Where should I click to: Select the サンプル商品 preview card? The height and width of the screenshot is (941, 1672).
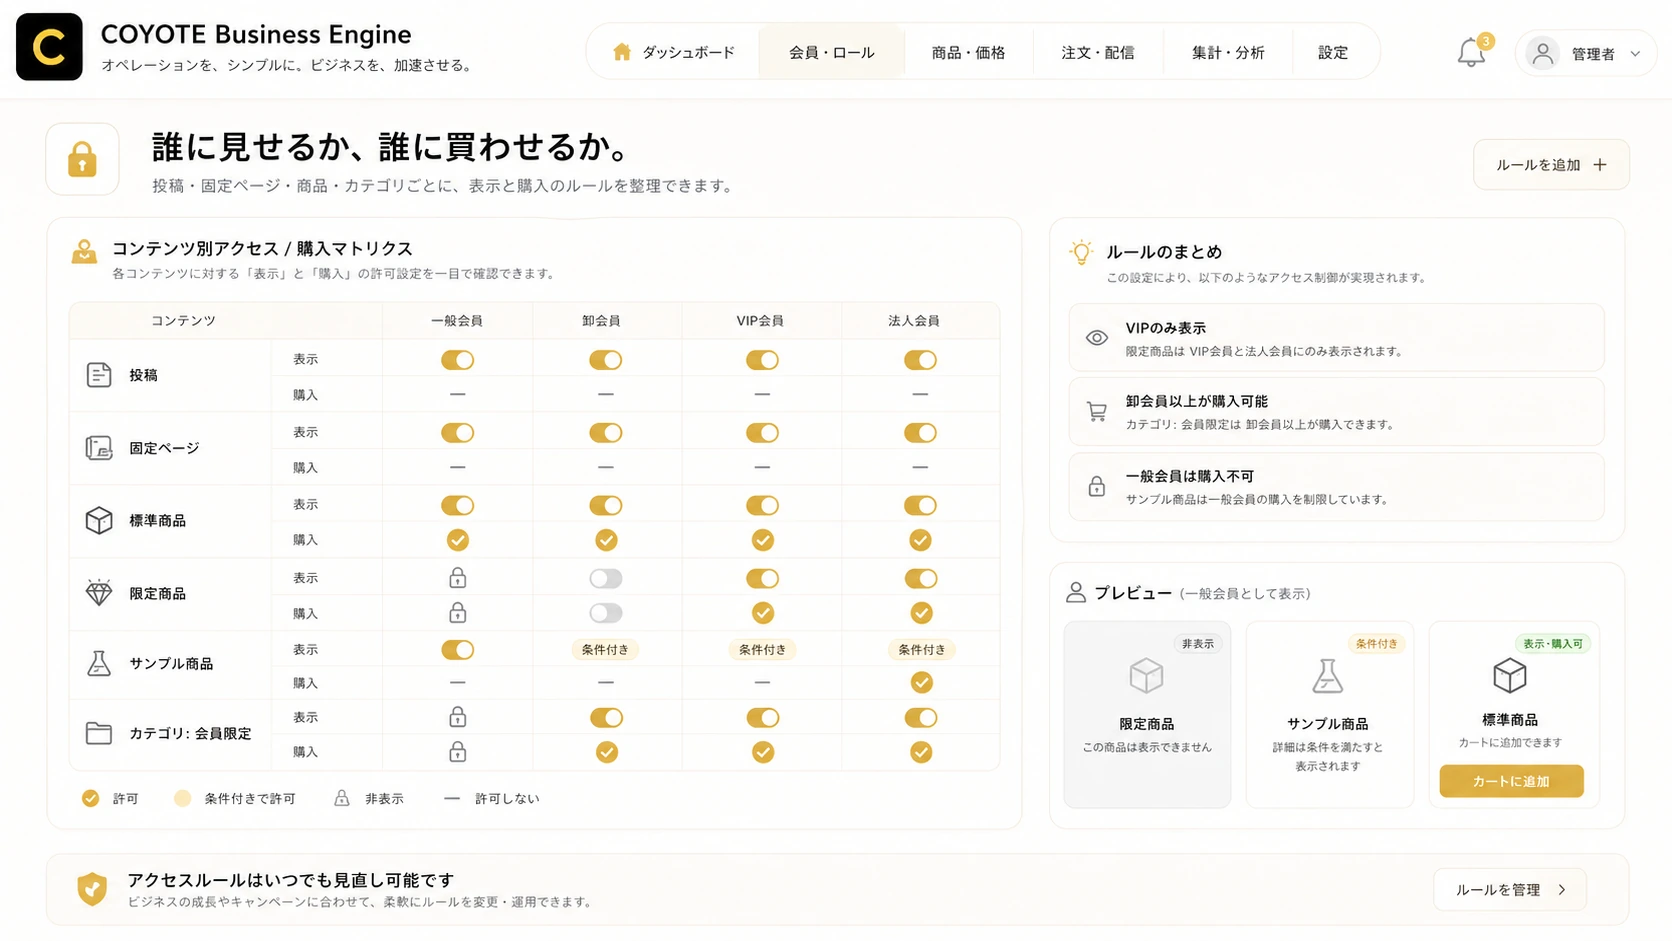[x=1329, y=714]
